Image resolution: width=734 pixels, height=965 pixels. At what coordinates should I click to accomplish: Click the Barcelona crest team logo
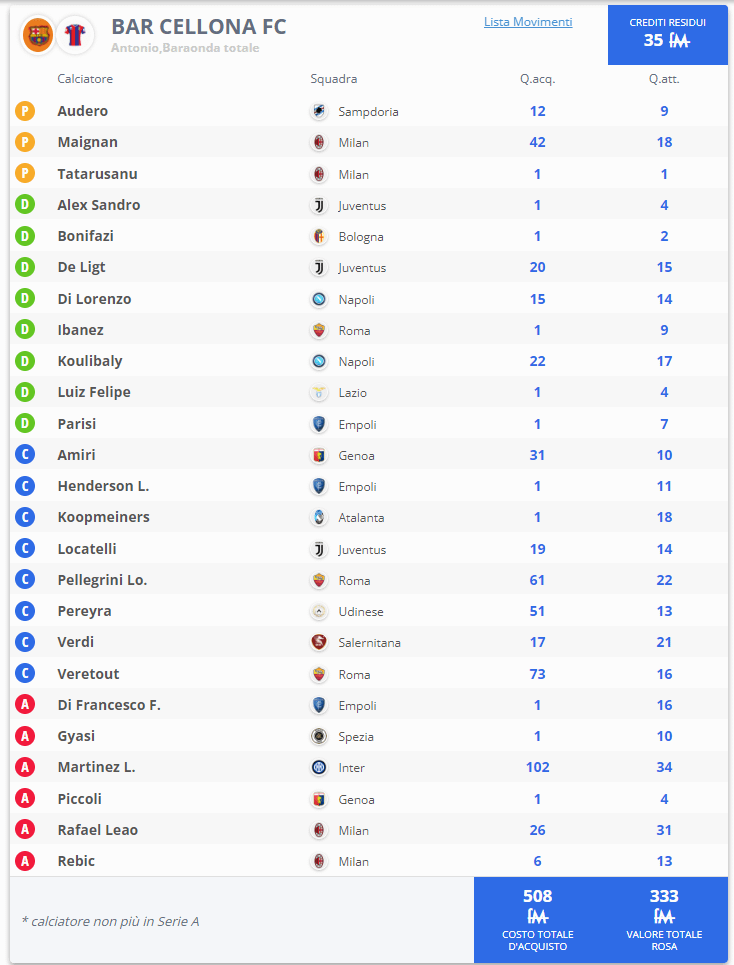coord(38,34)
